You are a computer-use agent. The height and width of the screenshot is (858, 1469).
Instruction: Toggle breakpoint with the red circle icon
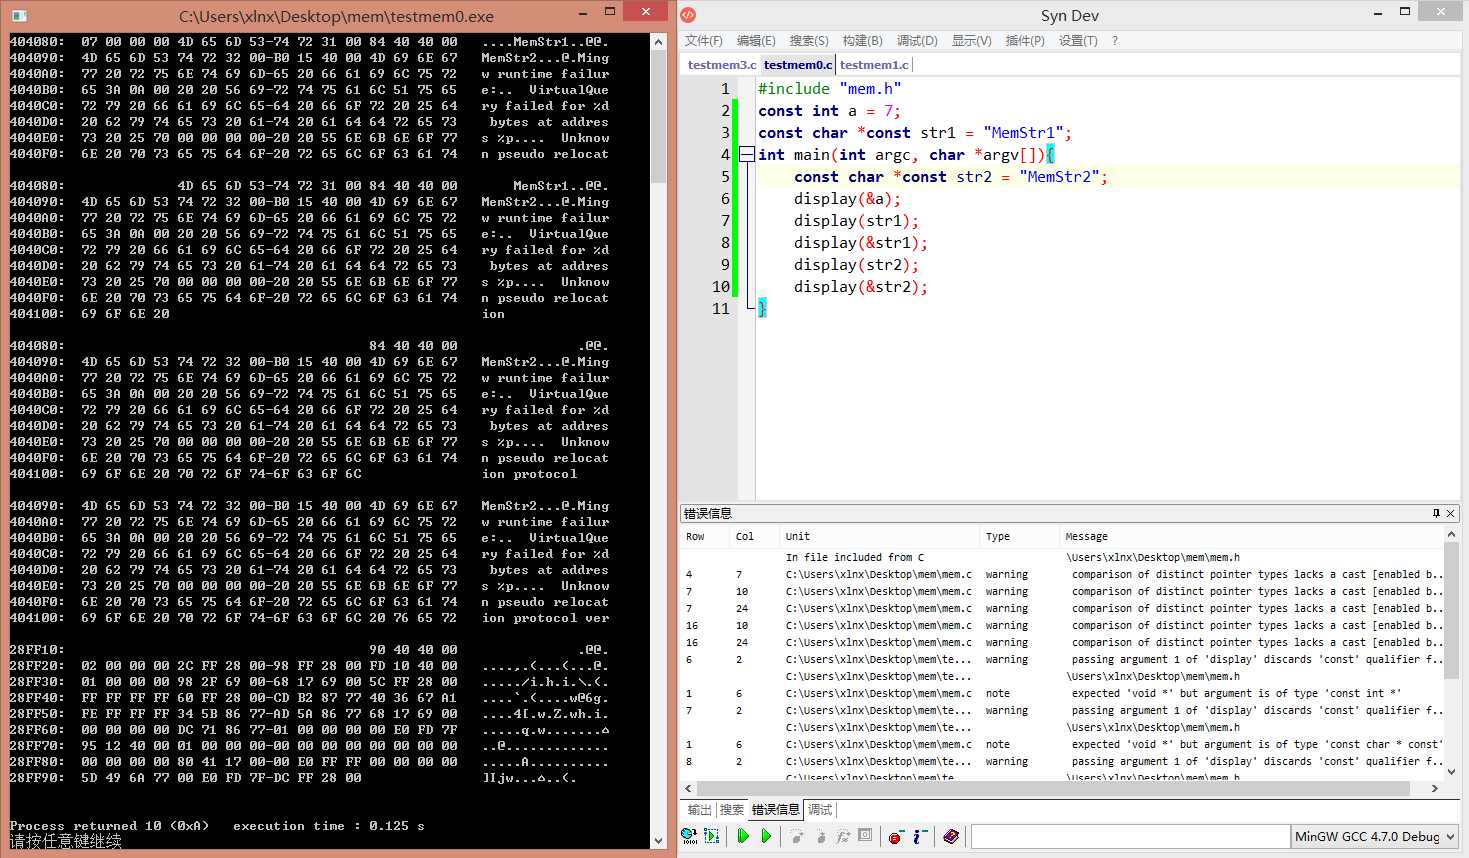click(x=896, y=836)
